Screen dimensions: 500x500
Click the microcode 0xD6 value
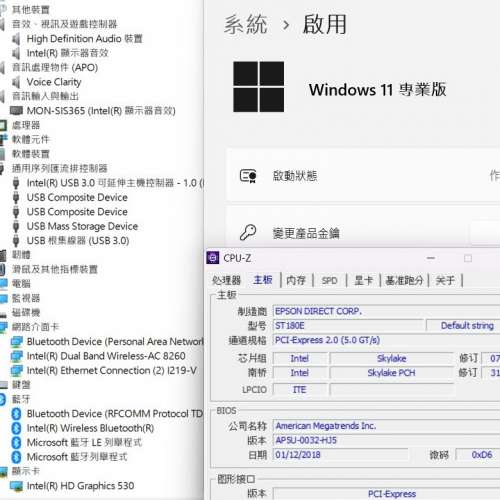[478, 455]
